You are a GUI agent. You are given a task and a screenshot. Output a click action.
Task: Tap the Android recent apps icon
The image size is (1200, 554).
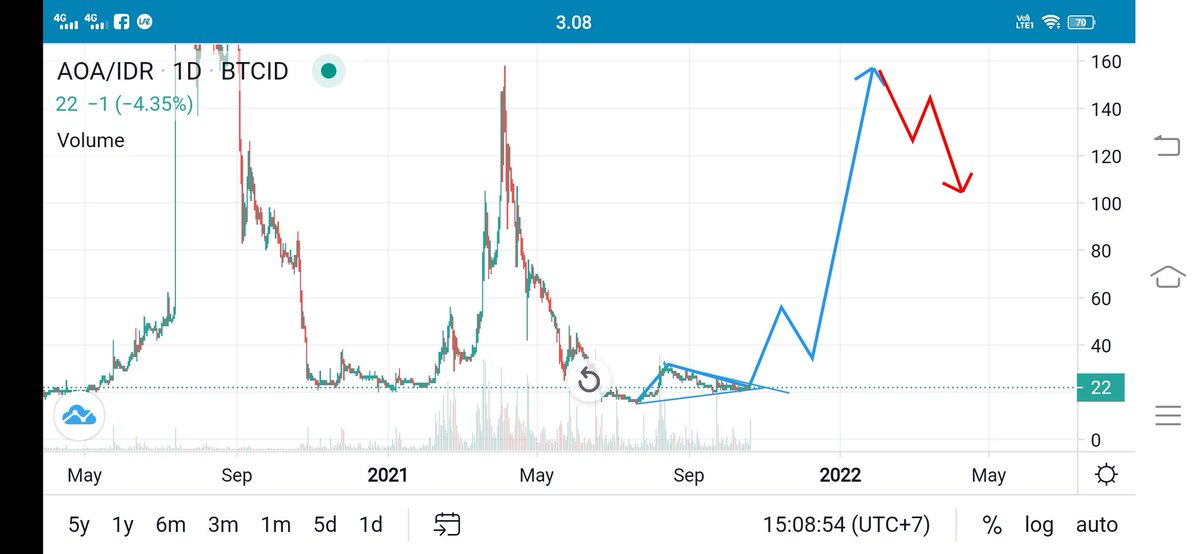[x=1167, y=415]
